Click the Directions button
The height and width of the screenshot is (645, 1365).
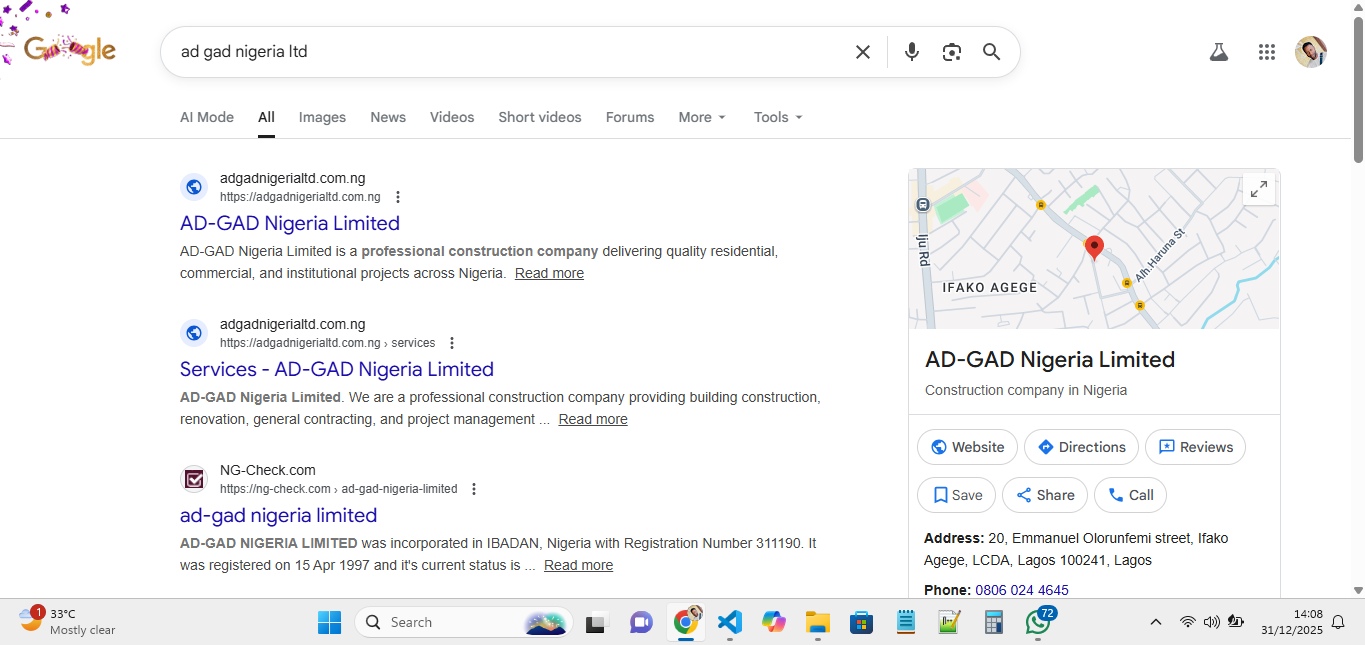1082,447
